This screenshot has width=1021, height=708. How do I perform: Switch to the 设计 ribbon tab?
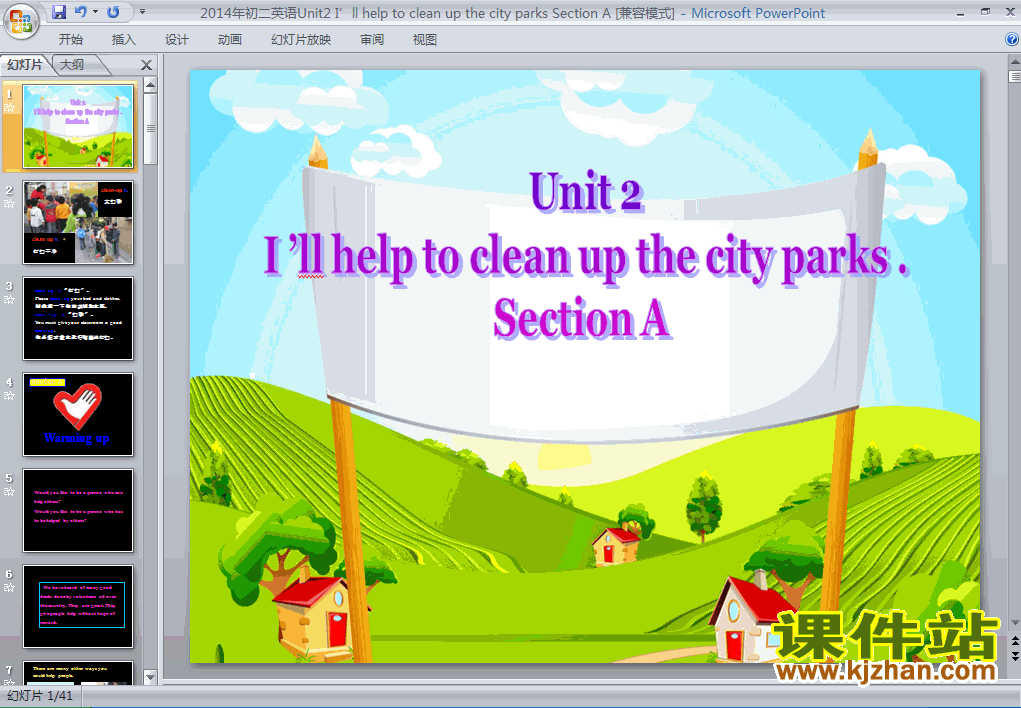point(176,40)
